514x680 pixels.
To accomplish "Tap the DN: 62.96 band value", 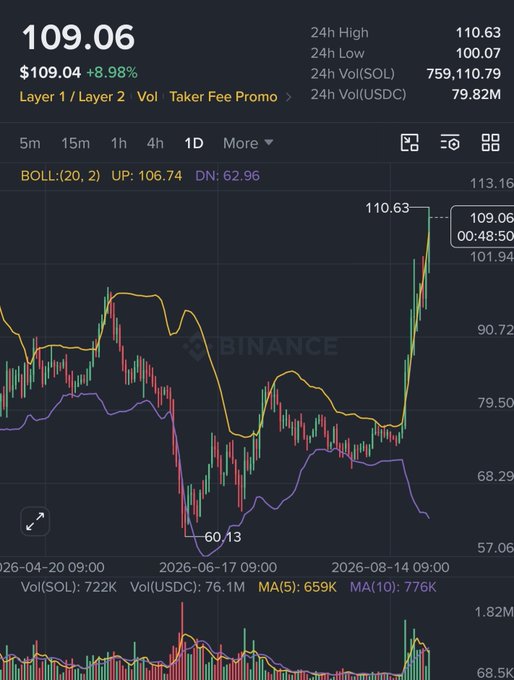I will (228, 176).
